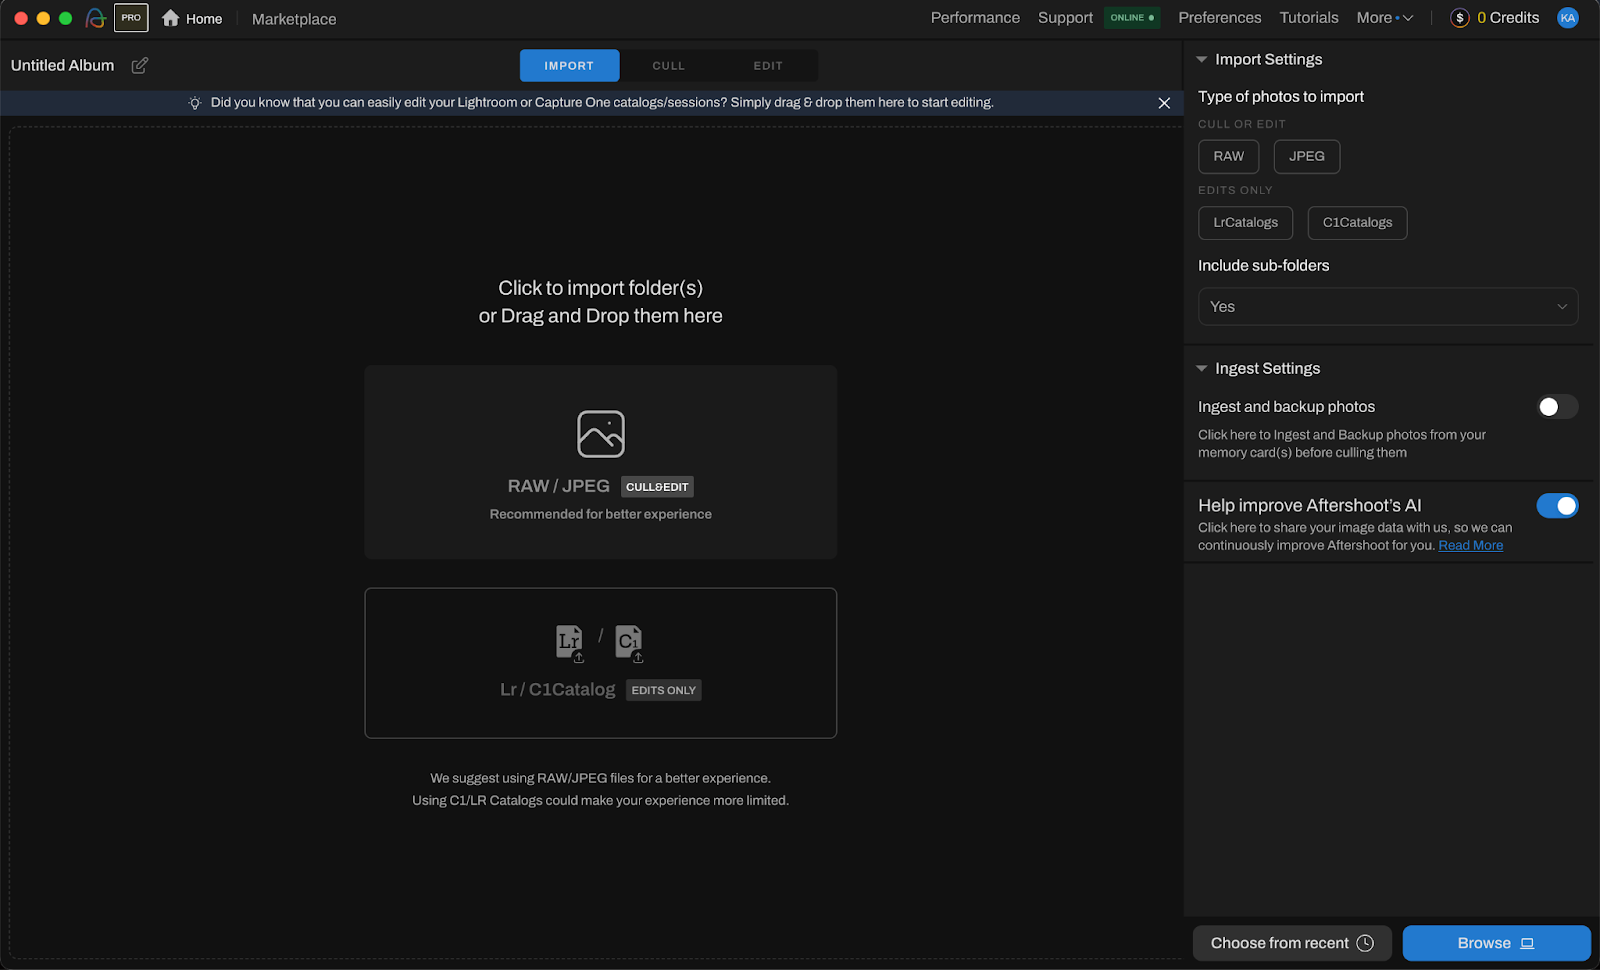The width and height of the screenshot is (1600, 970).
Task: Click the edit album name pencil icon
Action: click(x=140, y=65)
